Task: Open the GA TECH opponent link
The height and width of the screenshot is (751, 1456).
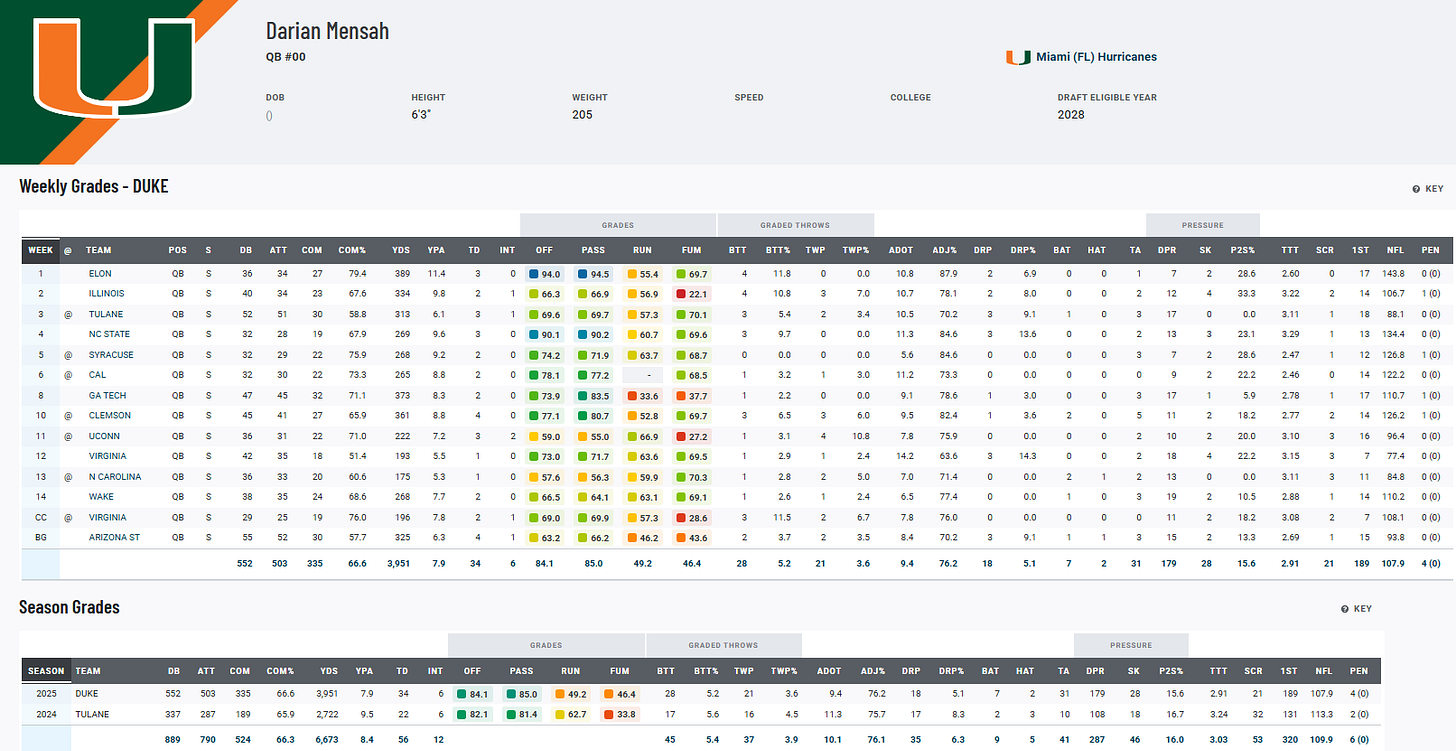Action: coord(107,395)
